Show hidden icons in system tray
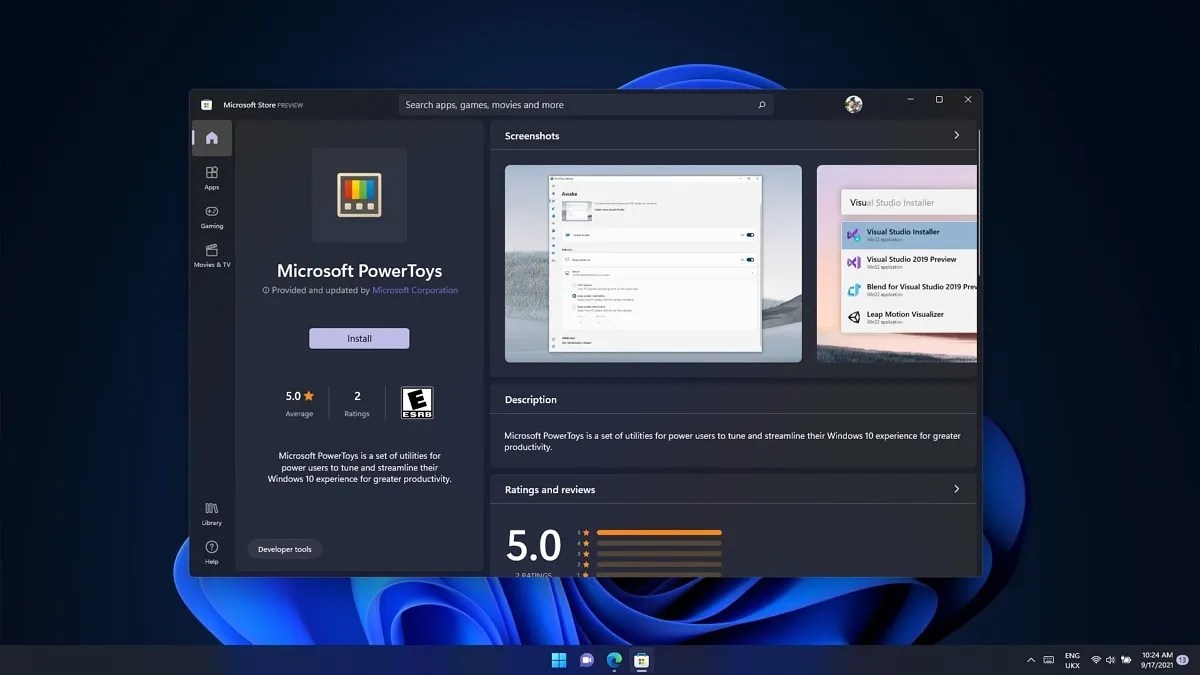Image resolution: width=1200 pixels, height=675 pixels. (x=1031, y=660)
